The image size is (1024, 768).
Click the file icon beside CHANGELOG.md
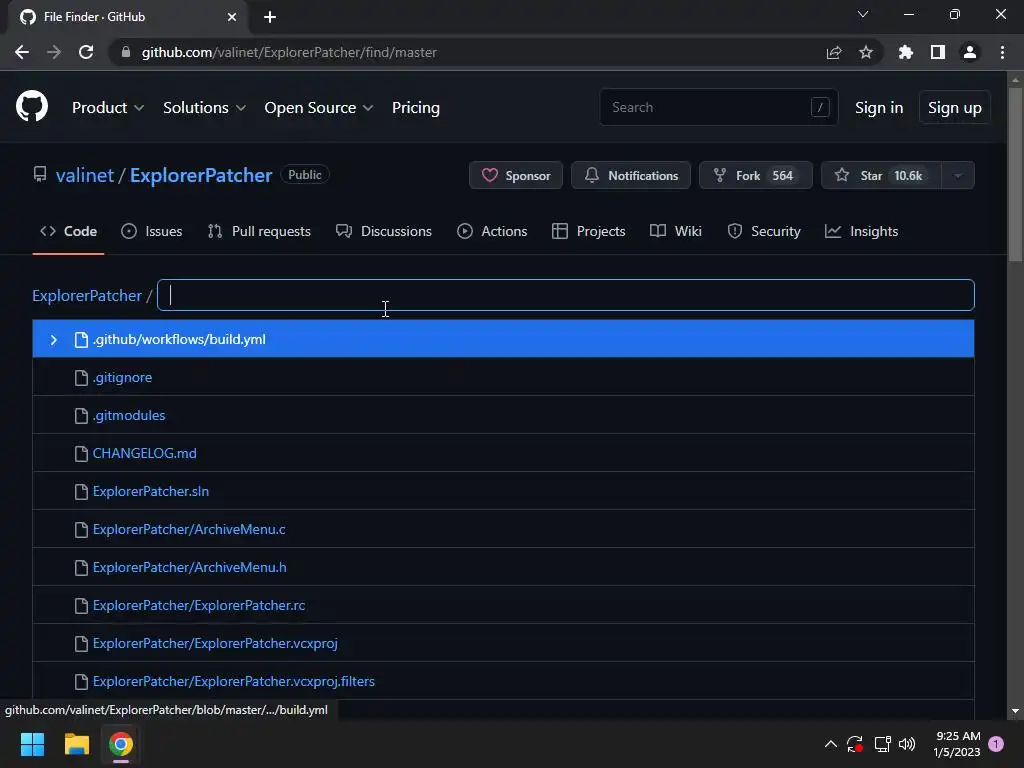pyautogui.click(x=81, y=453)
